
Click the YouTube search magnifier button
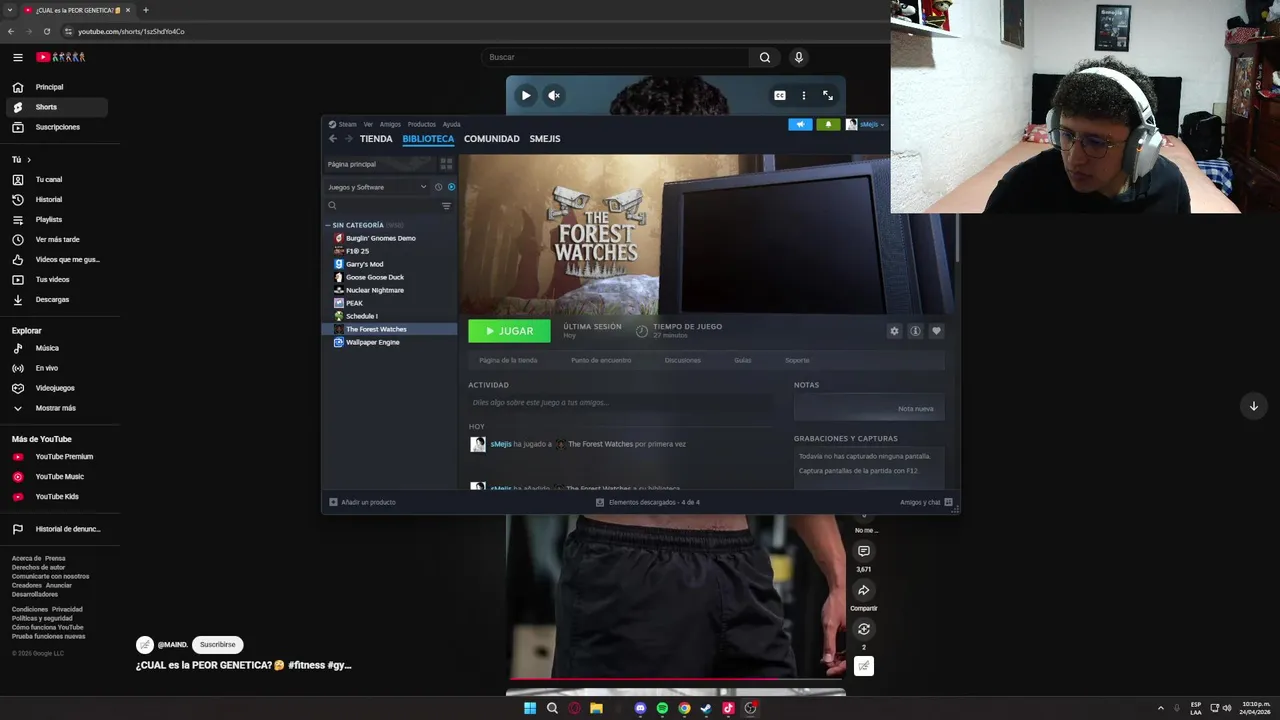point(765,57)
